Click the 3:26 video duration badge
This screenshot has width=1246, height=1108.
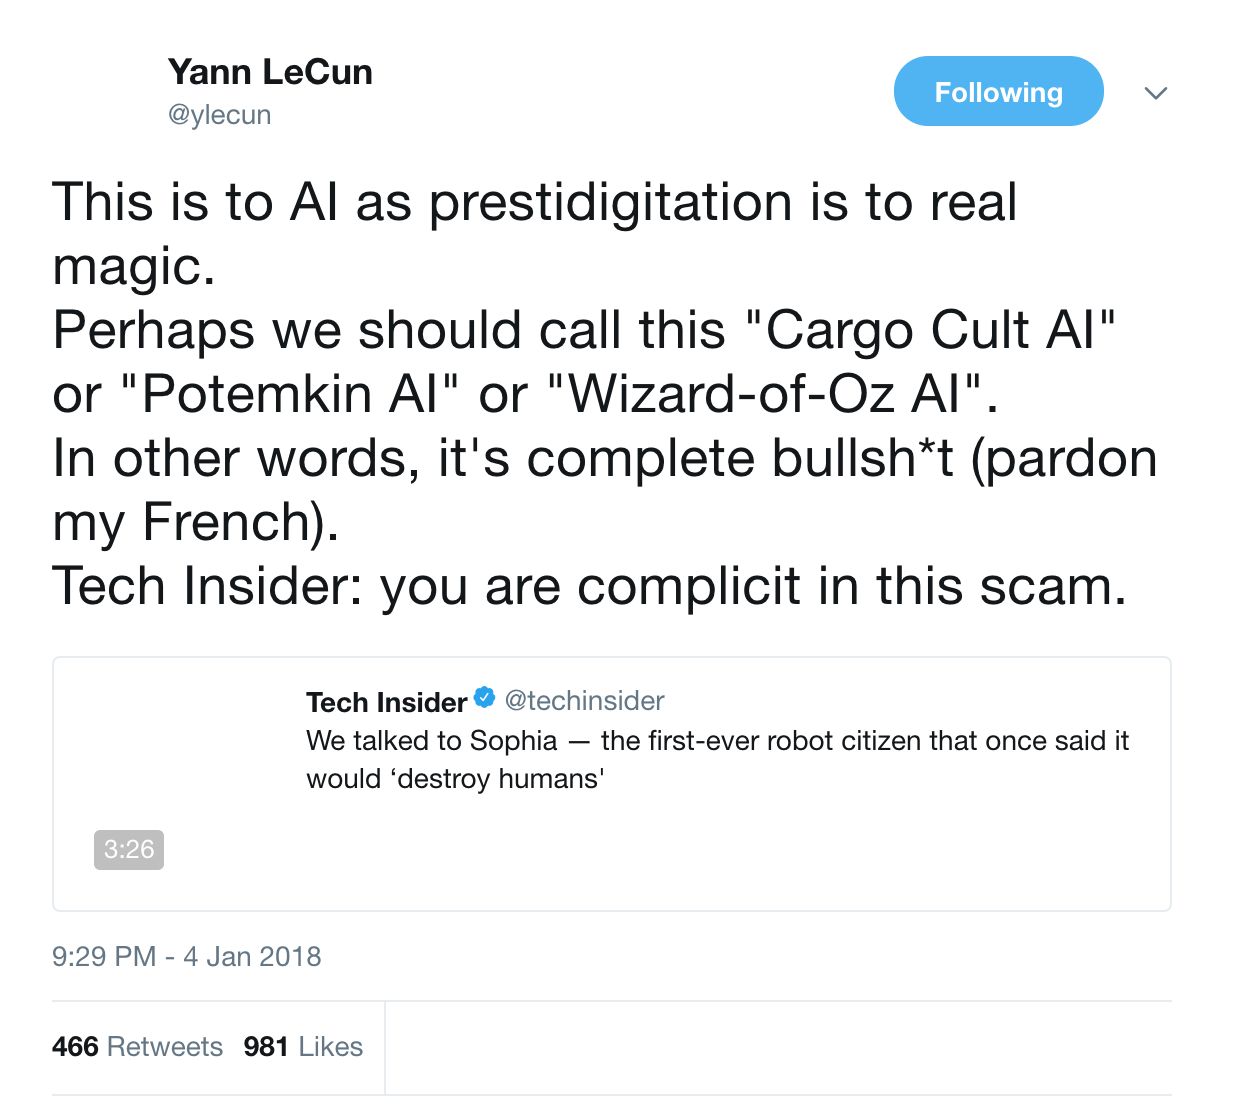(x=129, y=849)
